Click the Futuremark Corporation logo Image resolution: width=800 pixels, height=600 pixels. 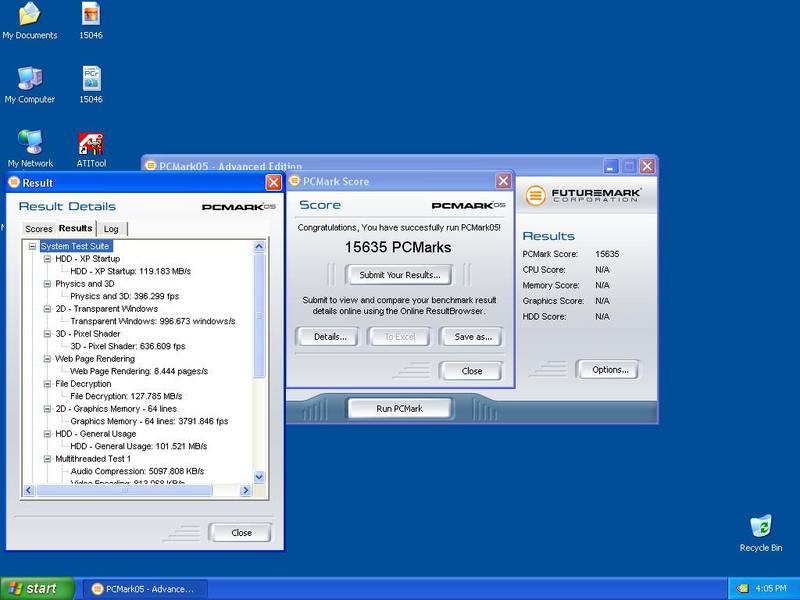[583, 195]
